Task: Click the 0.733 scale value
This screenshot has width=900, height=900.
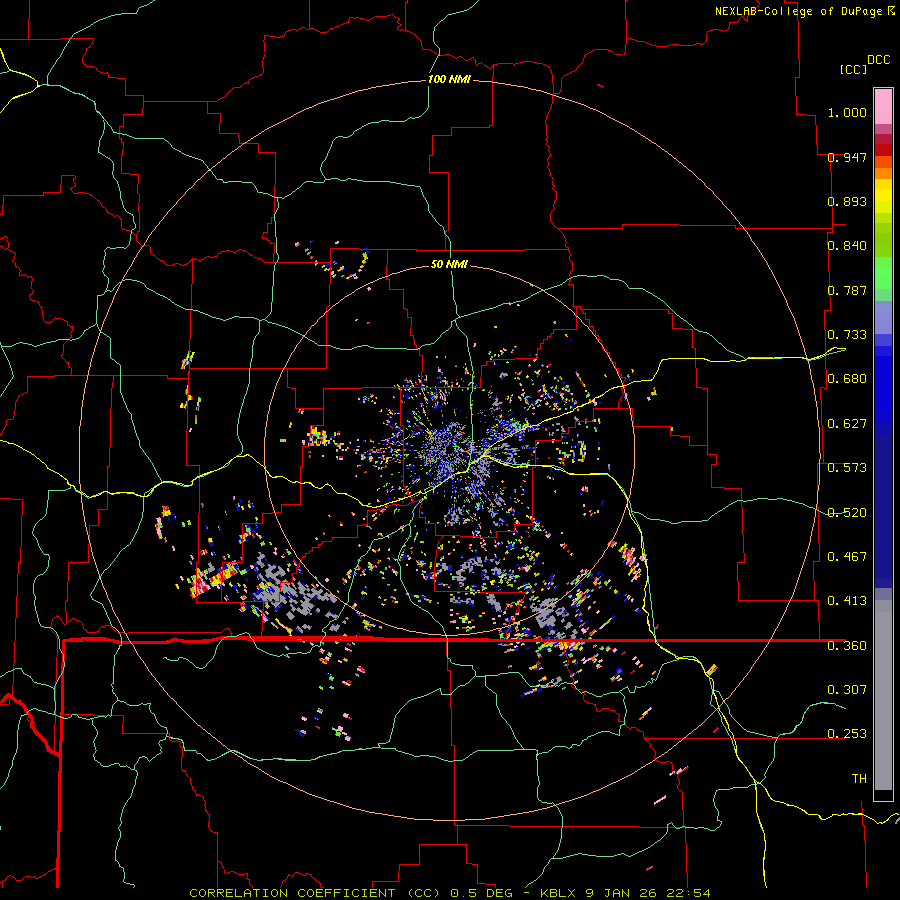Action: coord(847,335)
